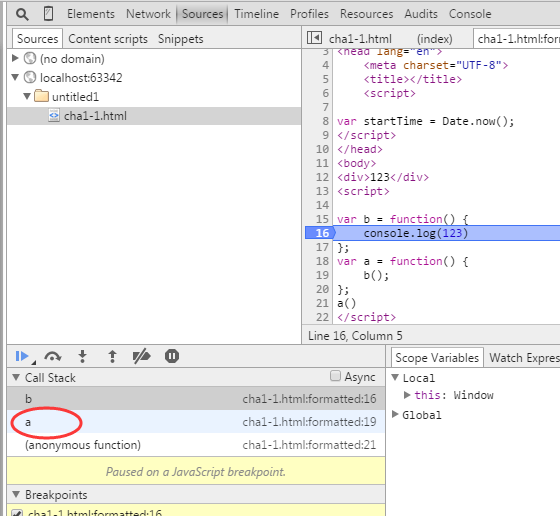Collapse the untitled1 folder node
The width and height of the screenshot is (560, 516).
click(x=27, y=96)
